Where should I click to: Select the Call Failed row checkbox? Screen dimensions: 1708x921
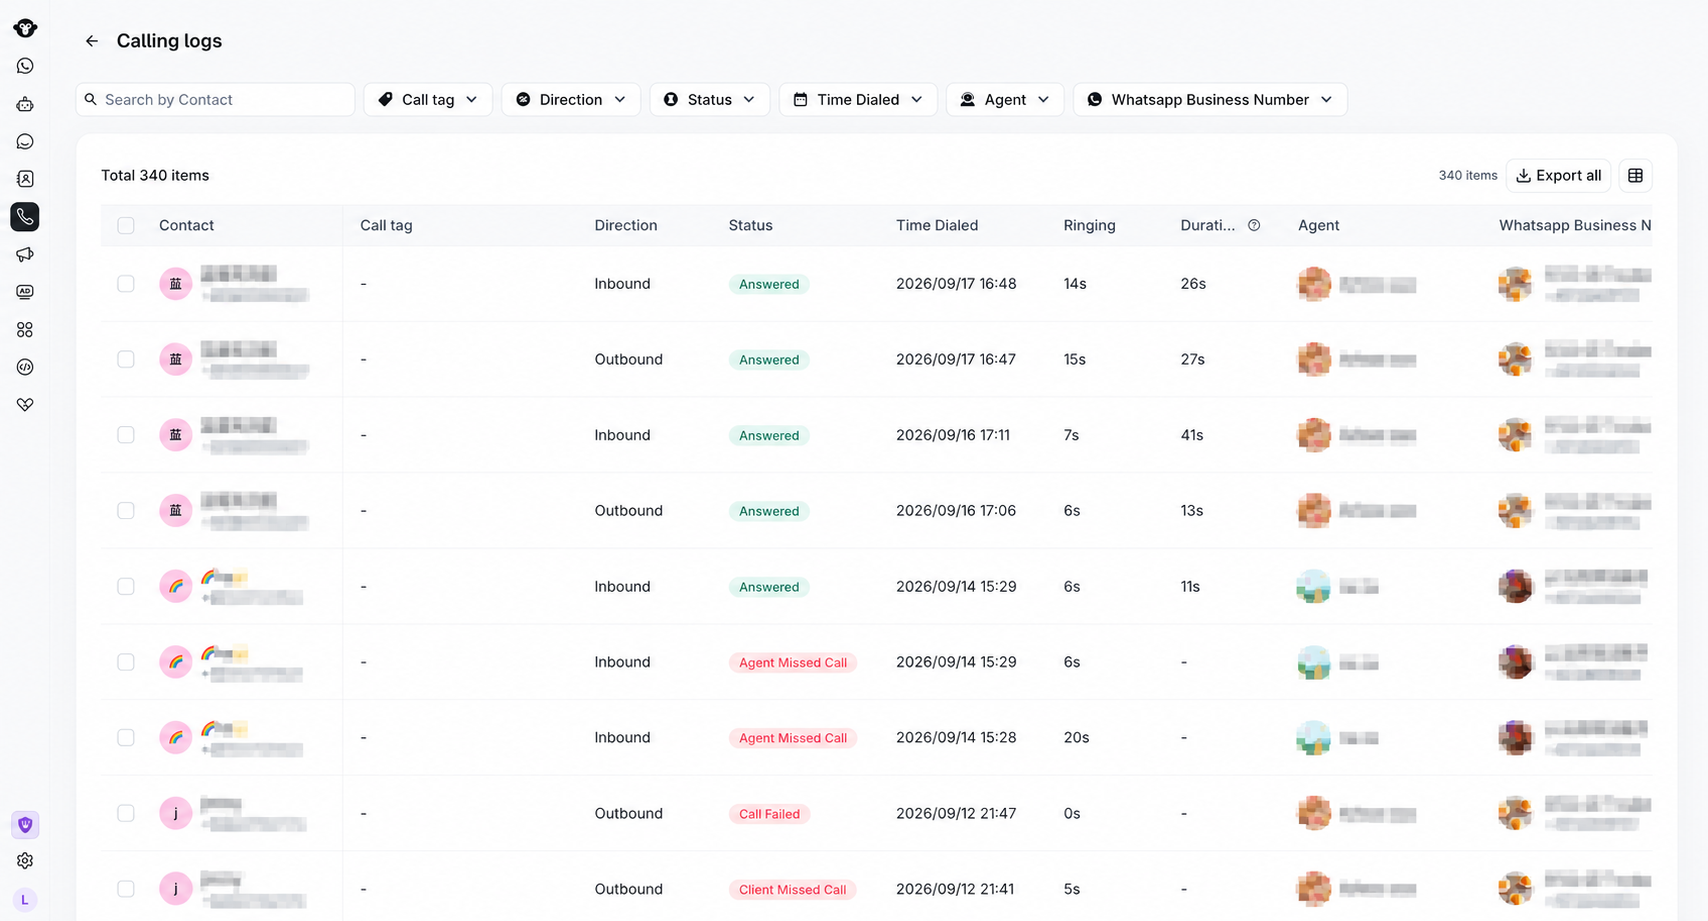(126, 813)
